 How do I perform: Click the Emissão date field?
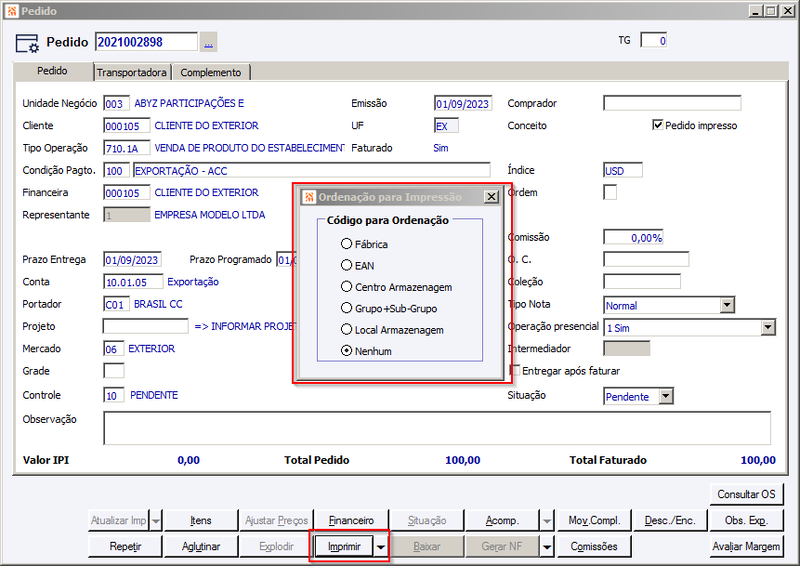pos(463,104)
